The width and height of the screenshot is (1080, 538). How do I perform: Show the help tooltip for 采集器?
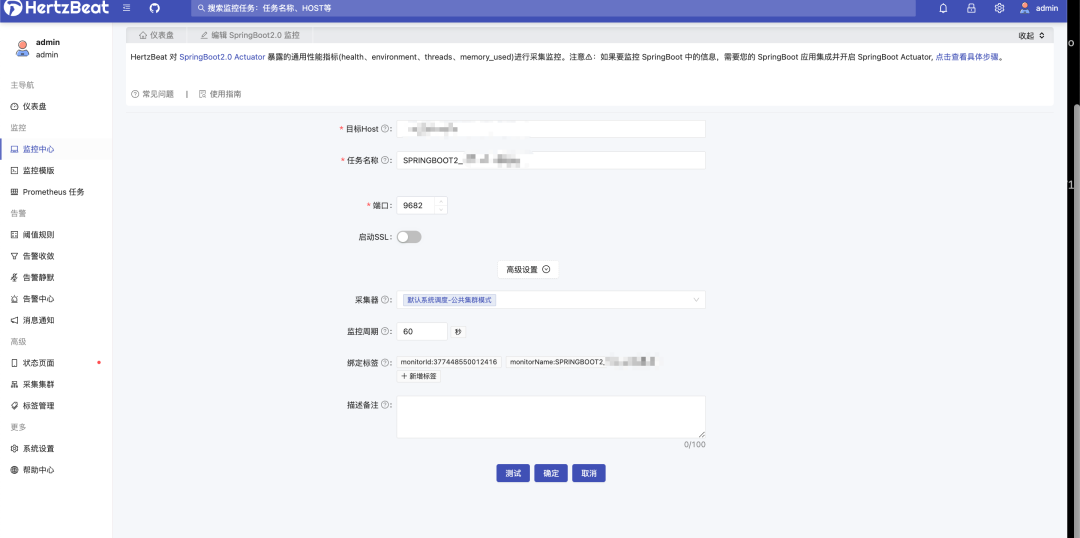tap(385, 300)
